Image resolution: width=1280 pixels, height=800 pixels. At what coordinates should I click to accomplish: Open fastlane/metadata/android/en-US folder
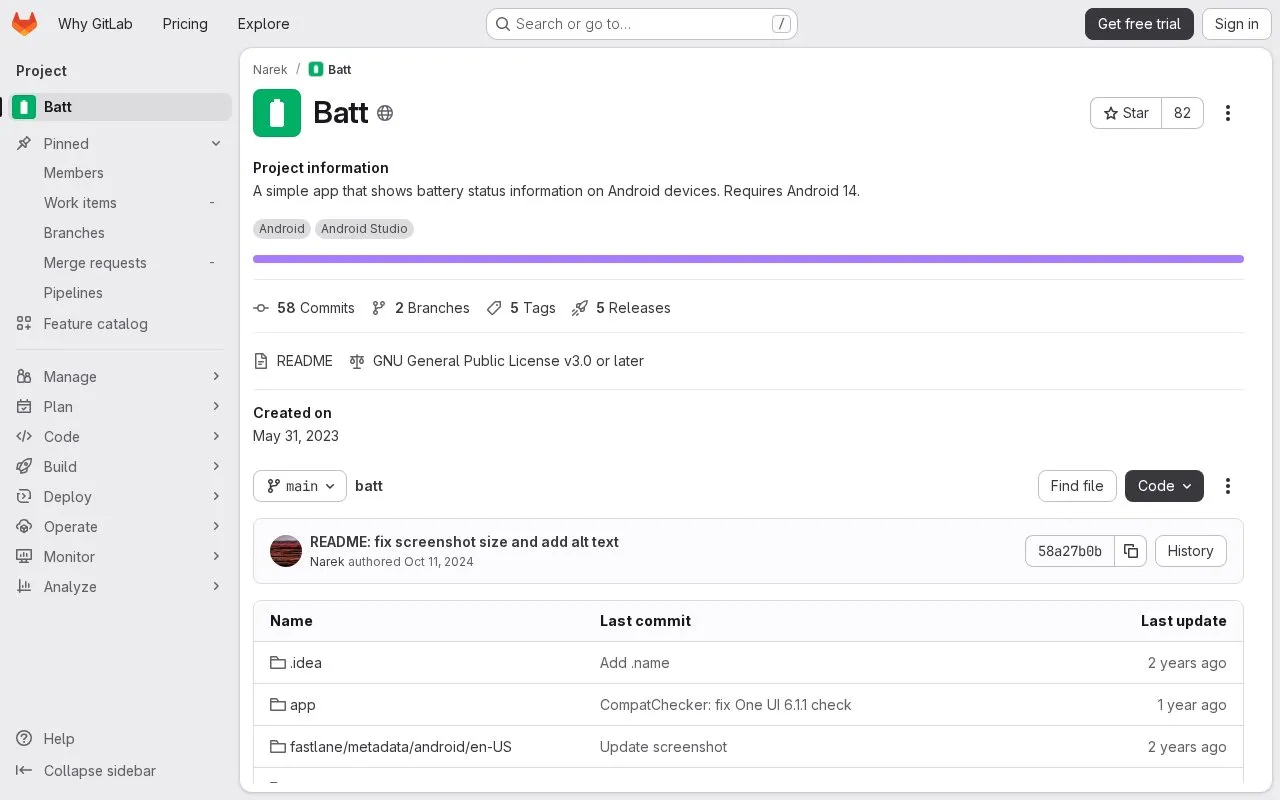coord(391,747)
